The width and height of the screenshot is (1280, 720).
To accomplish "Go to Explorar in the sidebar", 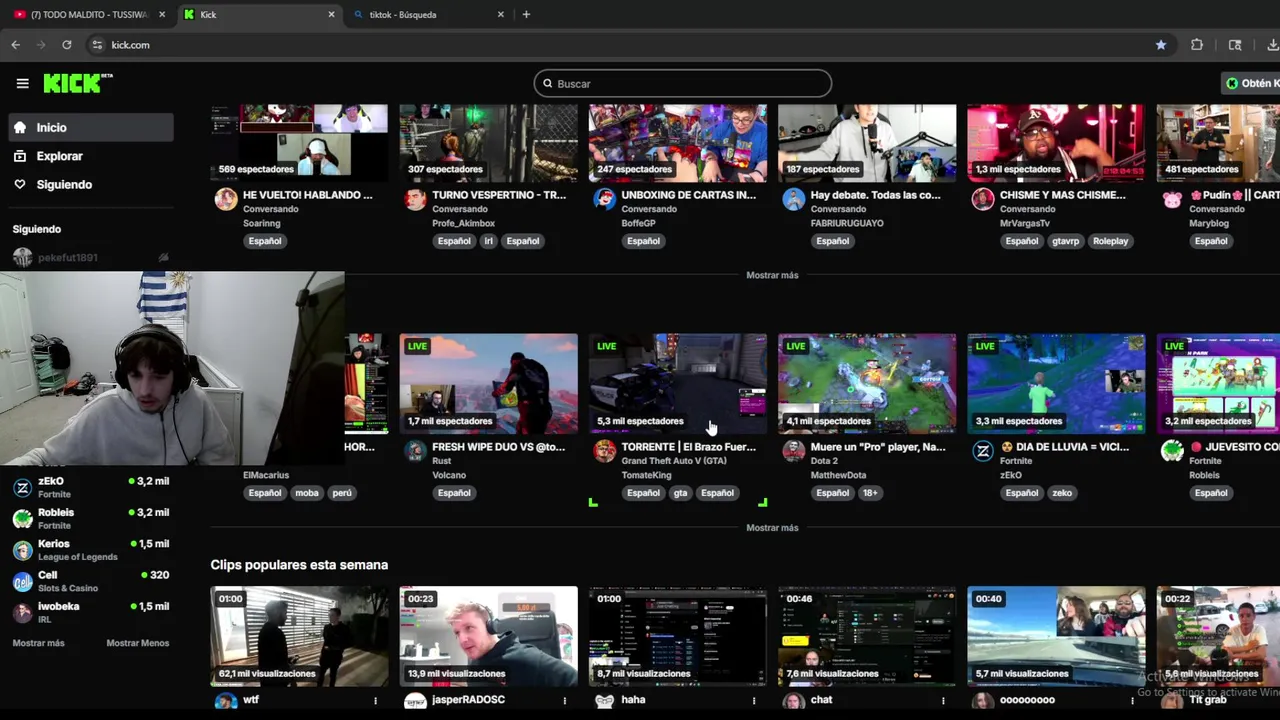I will pos(91,156).
